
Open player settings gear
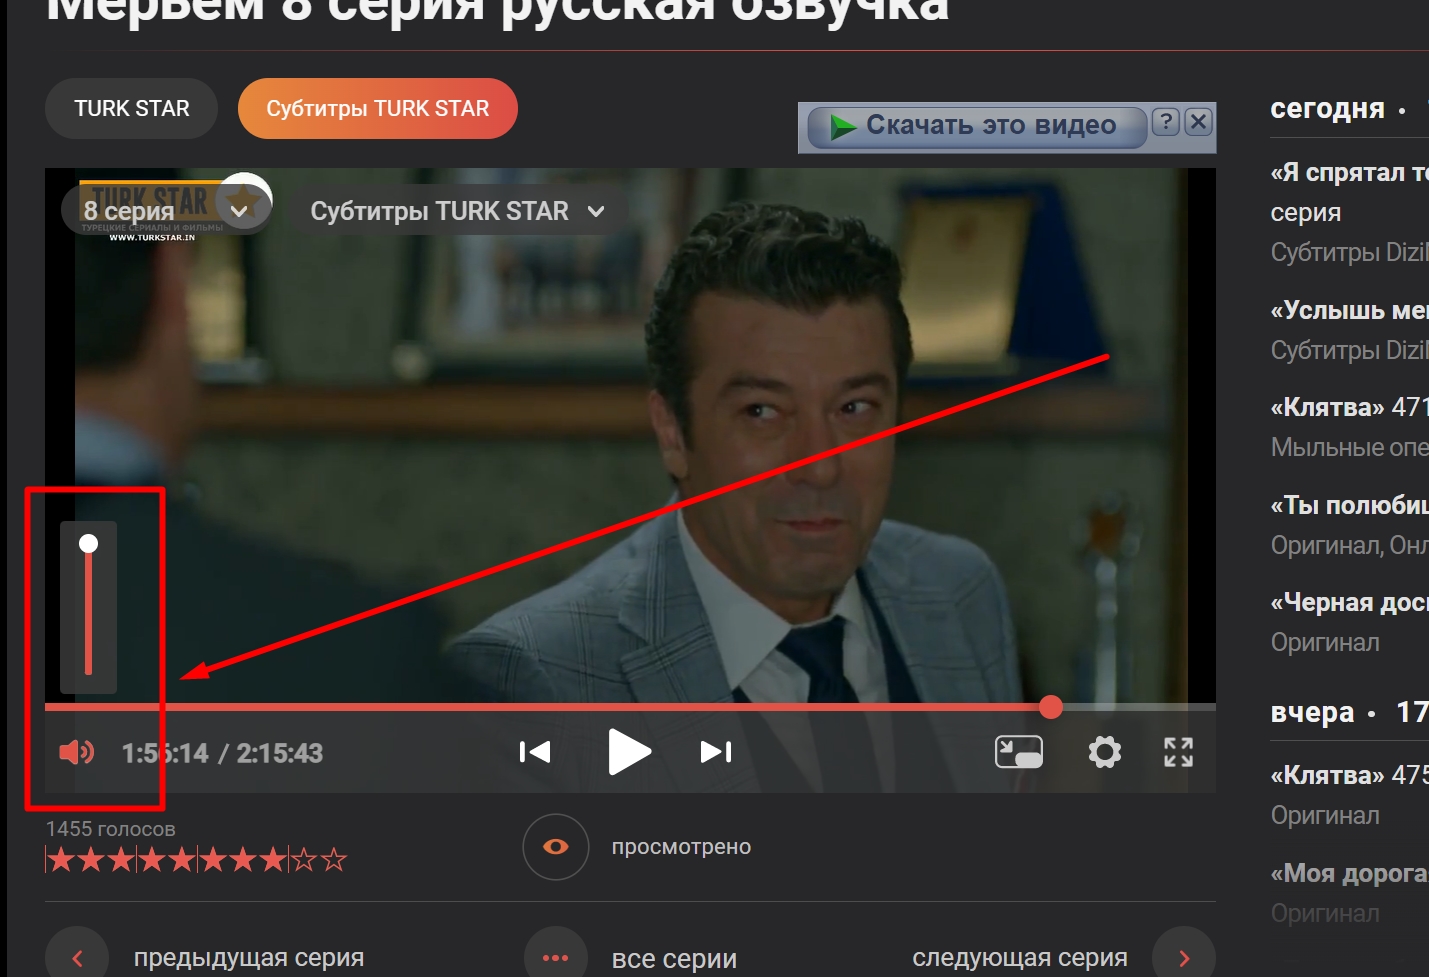pyautogui.click(x=1104, y=752)
